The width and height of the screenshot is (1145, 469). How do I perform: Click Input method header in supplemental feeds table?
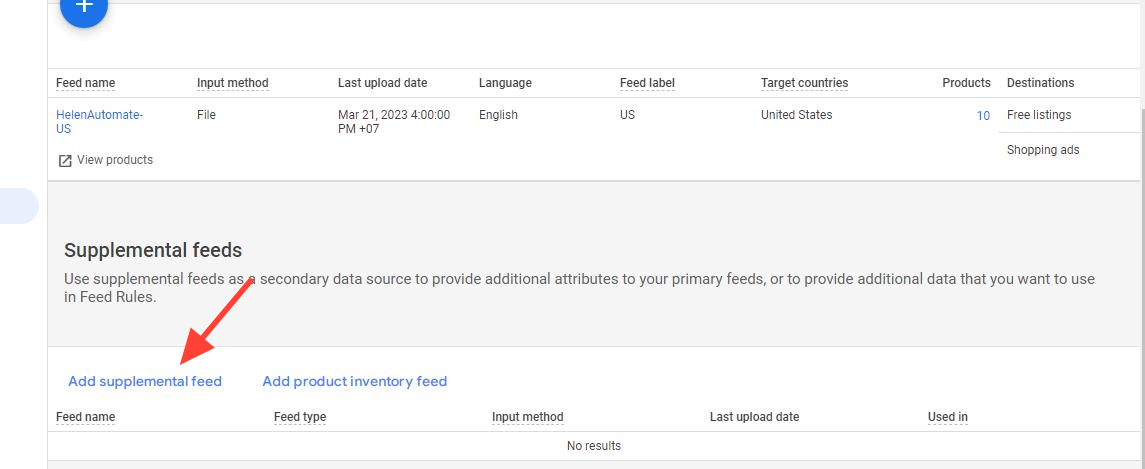527,417
